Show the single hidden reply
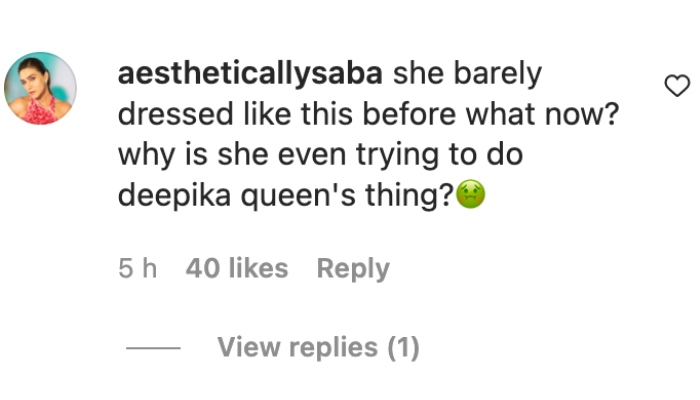700x400 pixels. [x=317, y=348]
